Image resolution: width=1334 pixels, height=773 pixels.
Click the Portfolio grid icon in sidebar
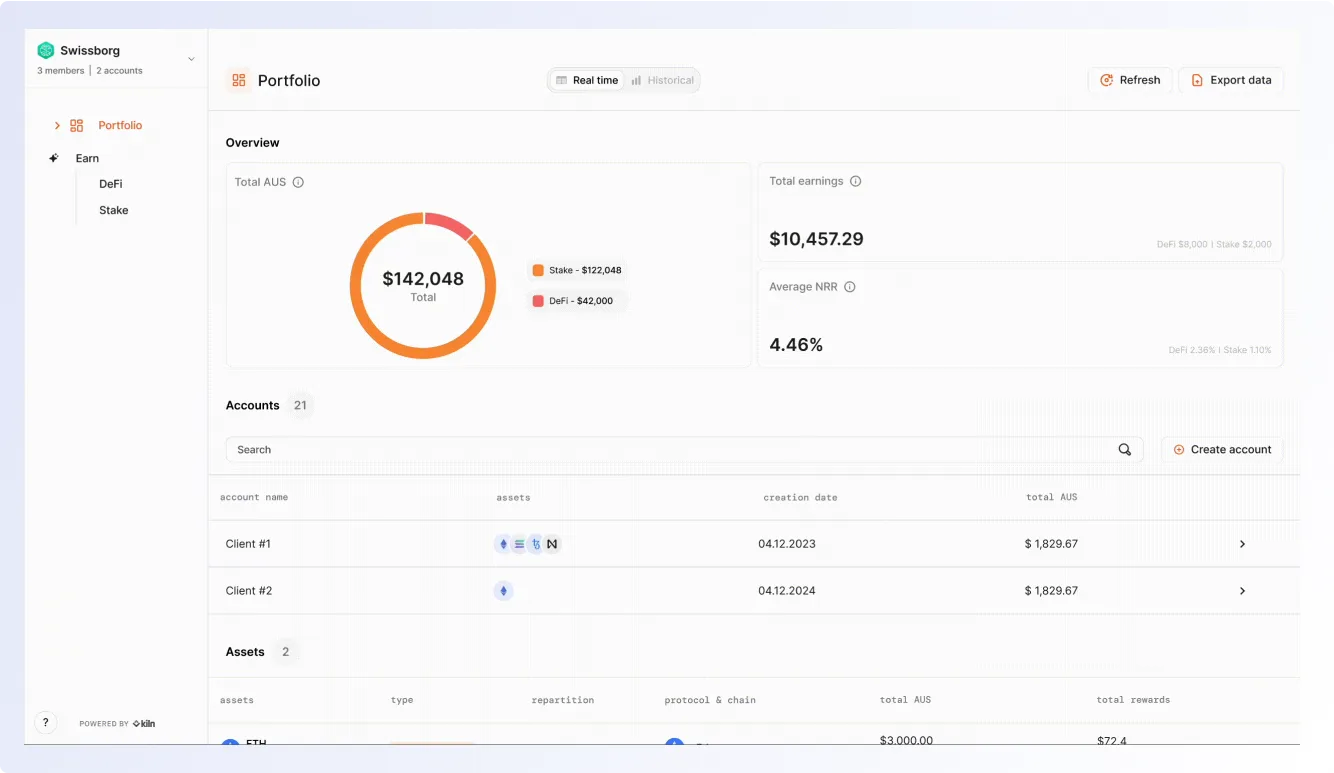pyautogui.click(x=77, y=125)
